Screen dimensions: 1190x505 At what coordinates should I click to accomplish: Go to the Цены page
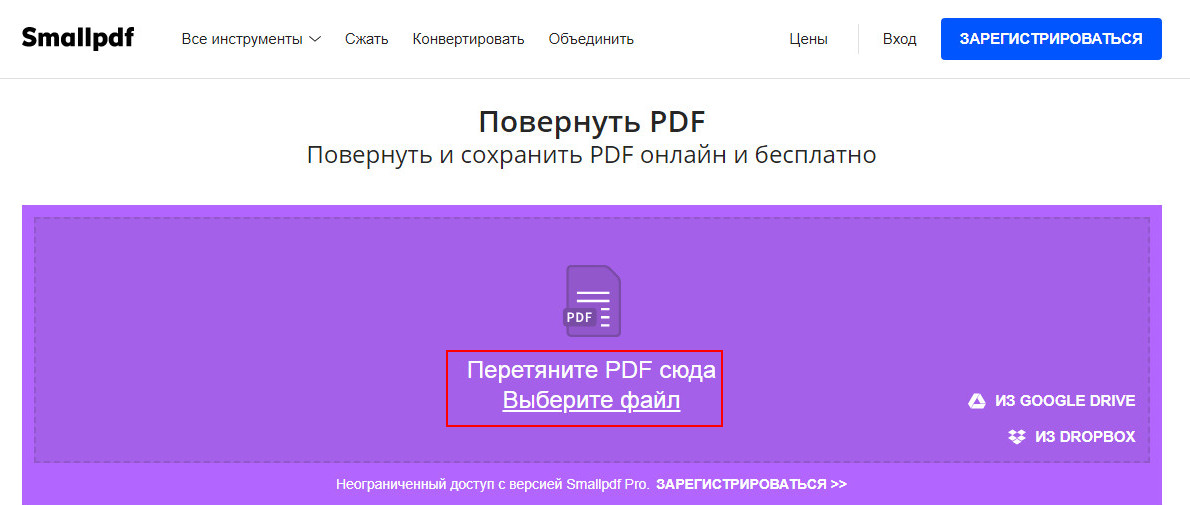[808, 39]
